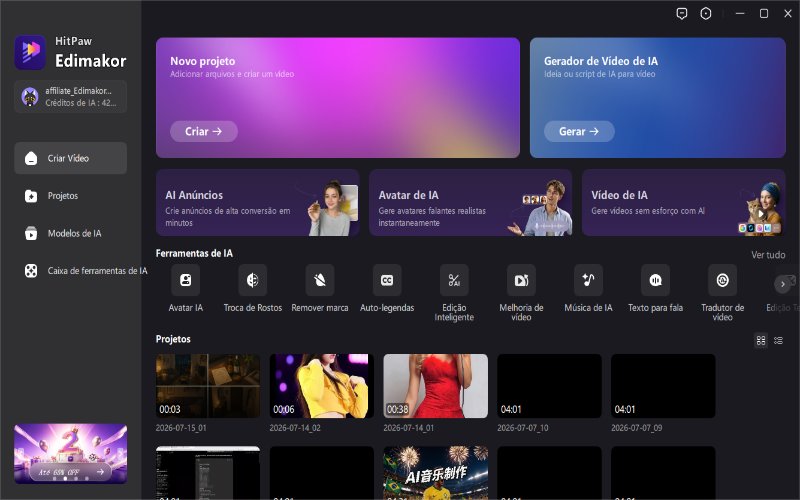Viewport: 800px width, 500px height.
Task: Open project thumbnail 2026-07-07_10
Action: point(549,386)
